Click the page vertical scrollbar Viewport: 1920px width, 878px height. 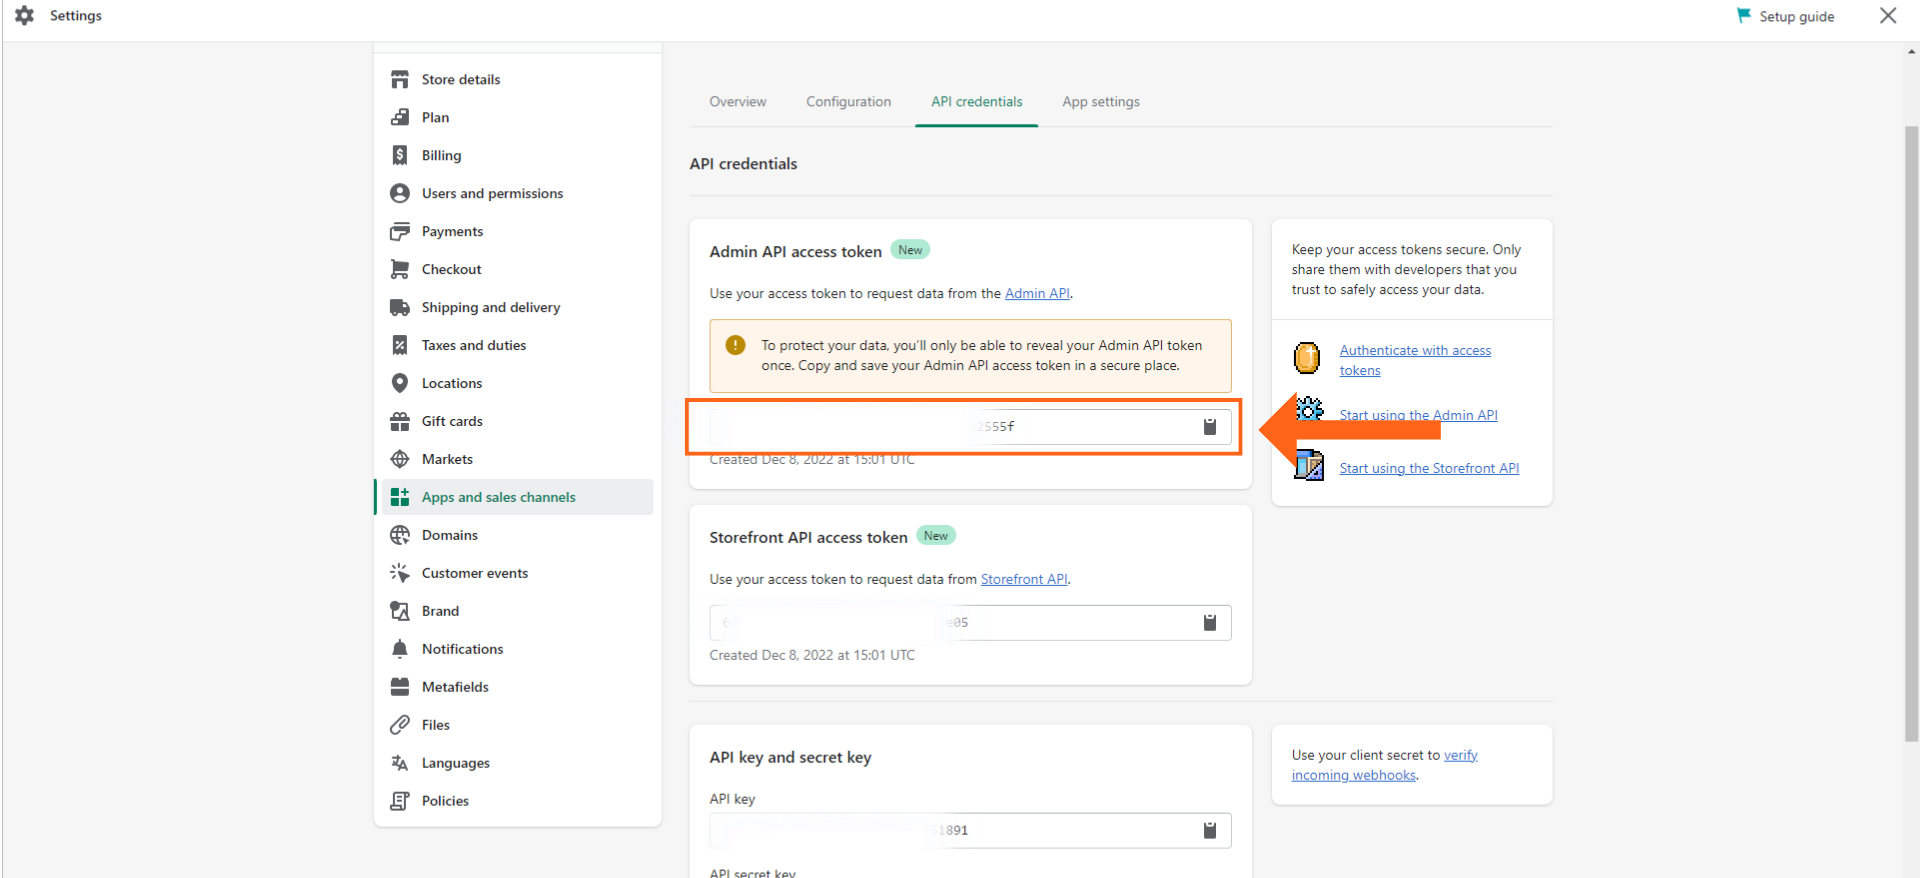(1911, 430)
